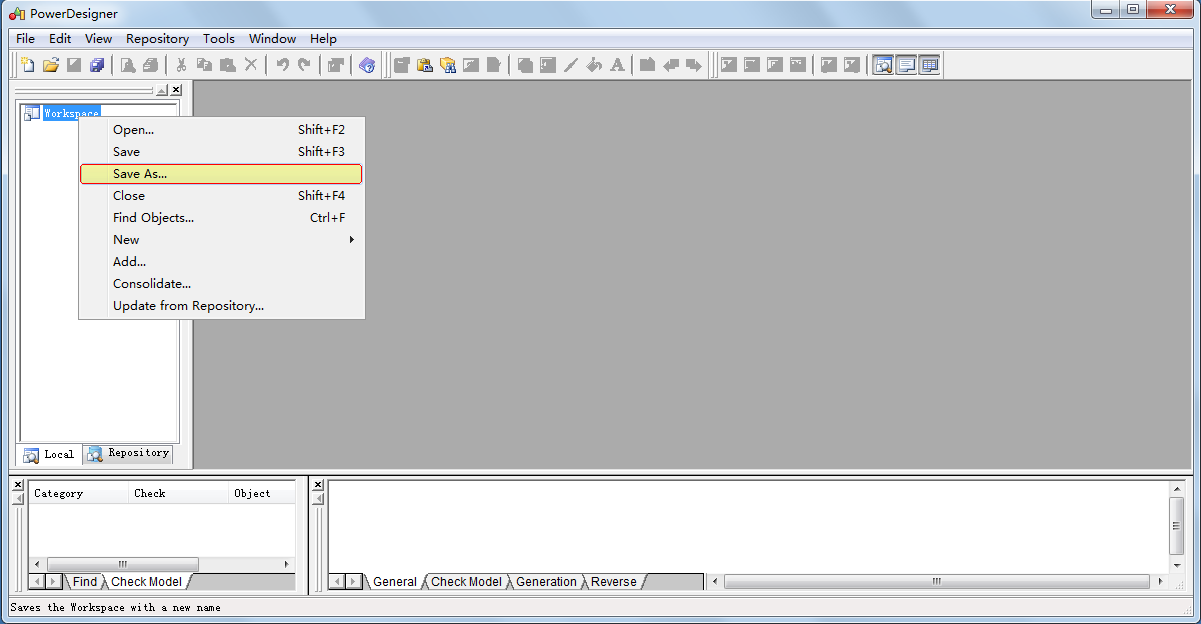Close the Result List panel
1201x624 pixels.
(x=18, y=485)
